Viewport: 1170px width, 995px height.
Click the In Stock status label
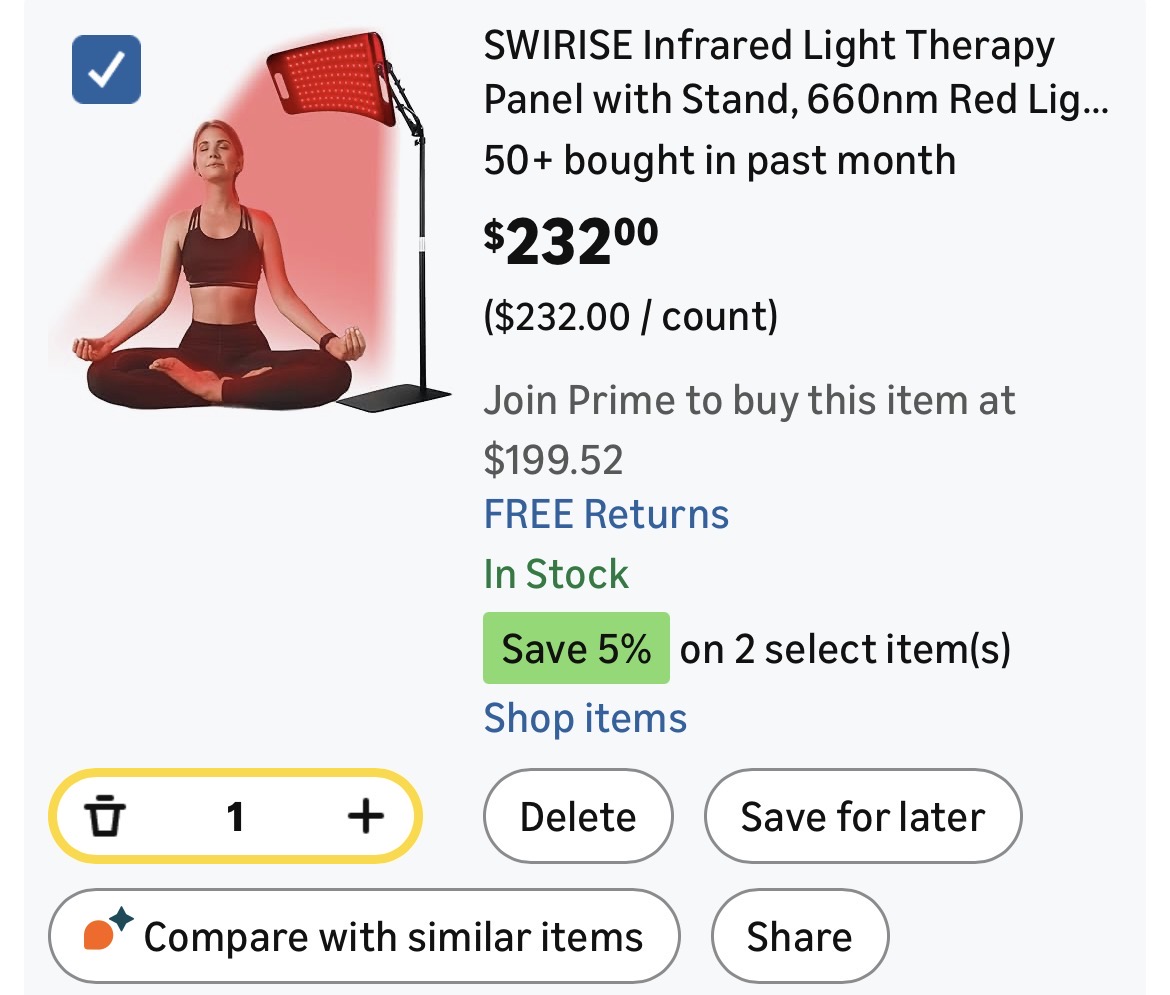click(x=556, y=574)
